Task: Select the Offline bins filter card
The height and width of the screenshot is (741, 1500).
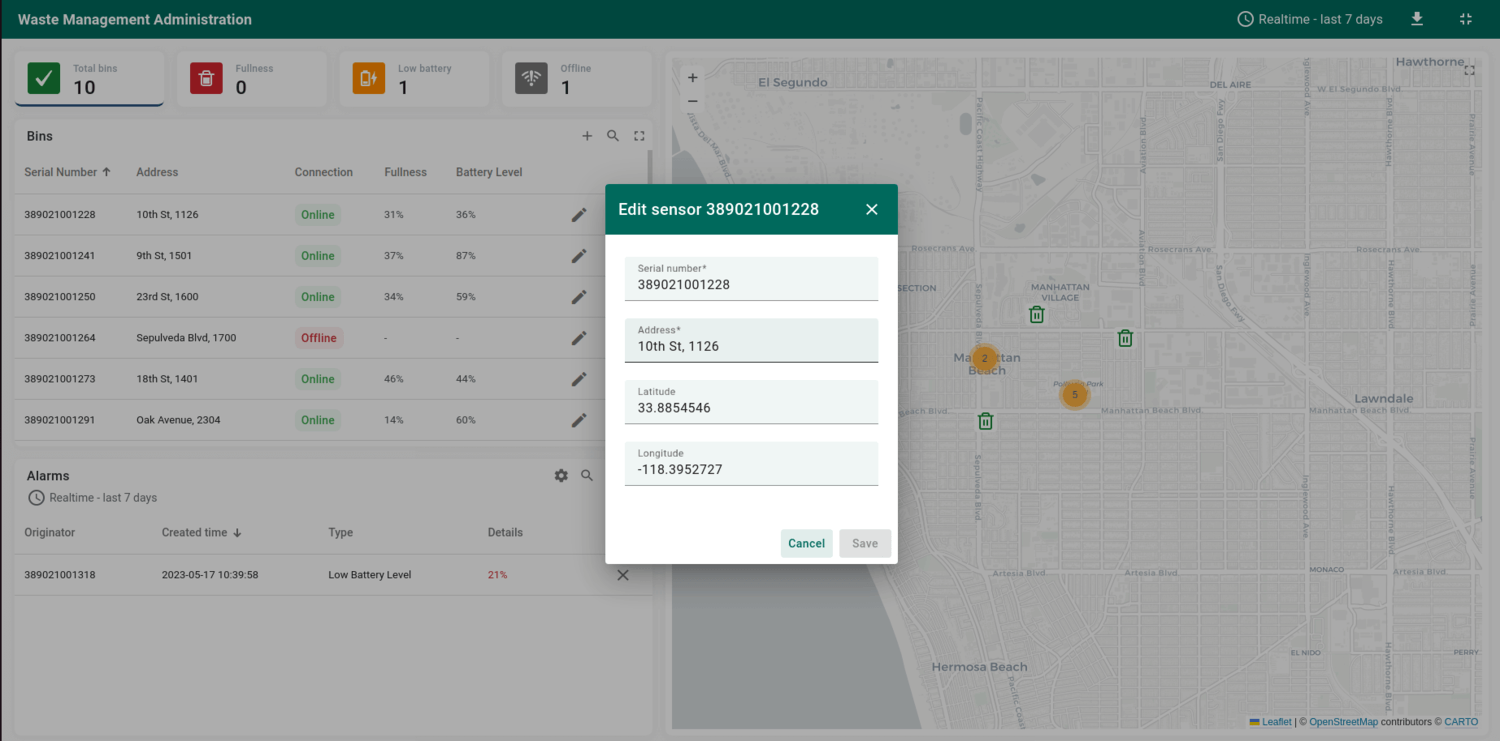Action: click(x=576, y=79)
